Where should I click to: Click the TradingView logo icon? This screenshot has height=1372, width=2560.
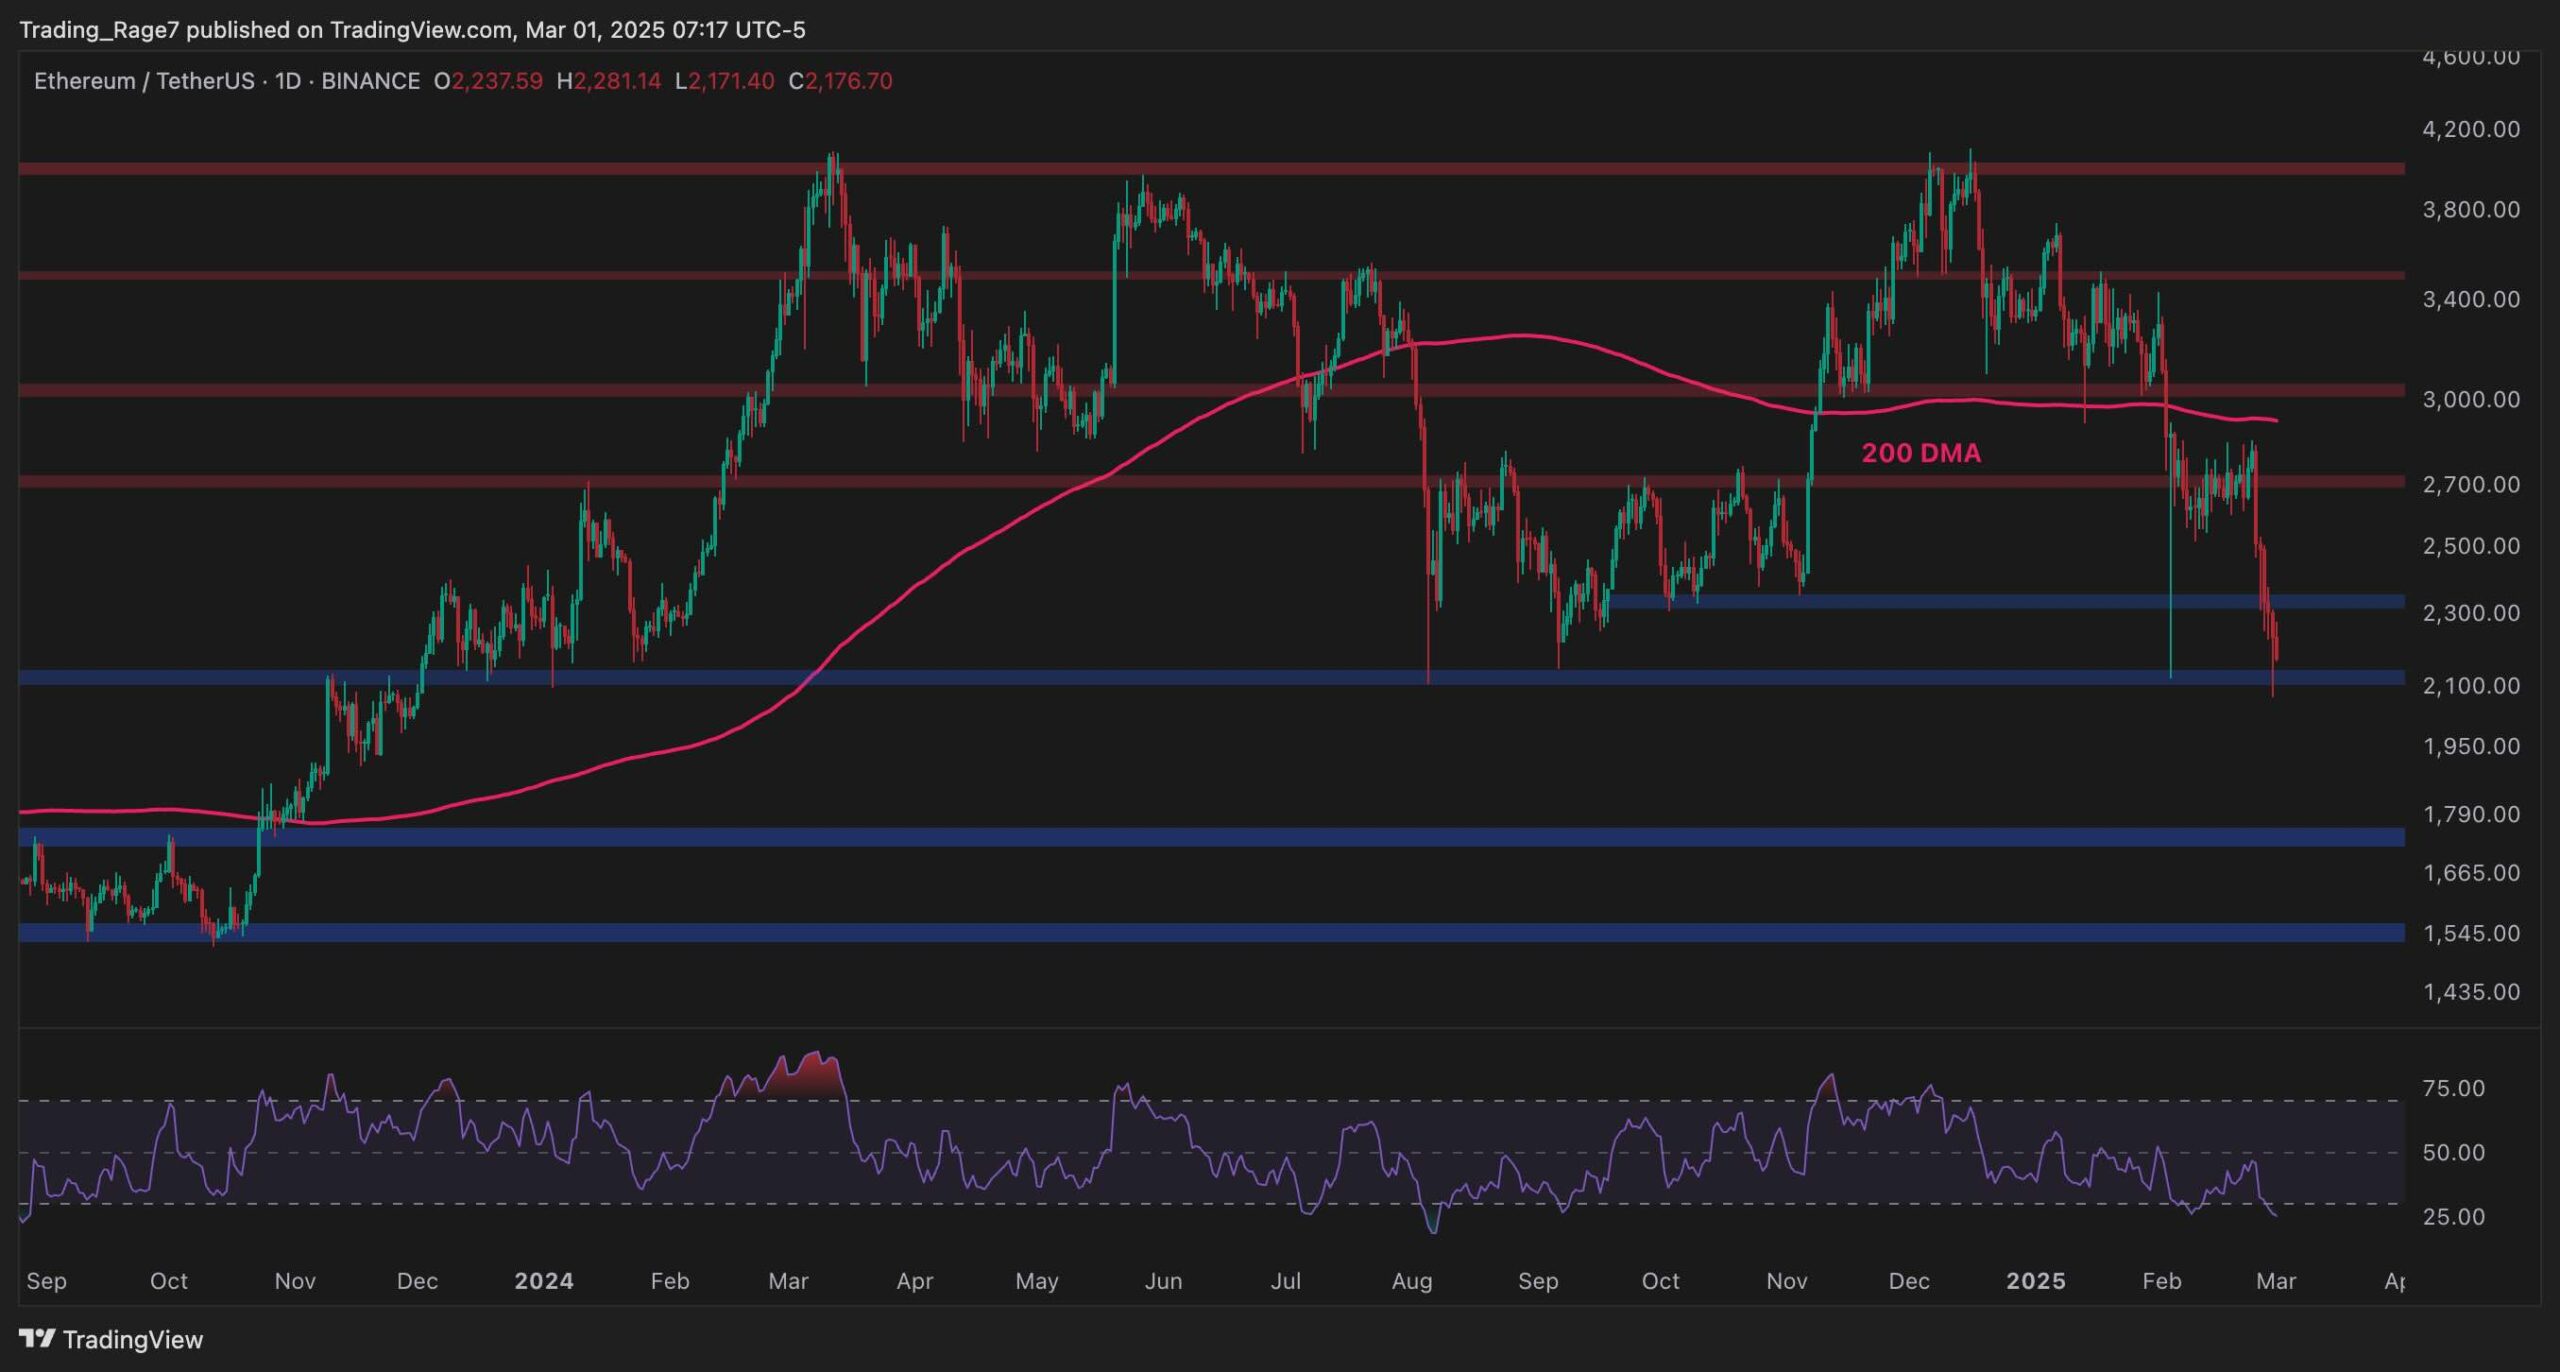[x=37, y=1338]
